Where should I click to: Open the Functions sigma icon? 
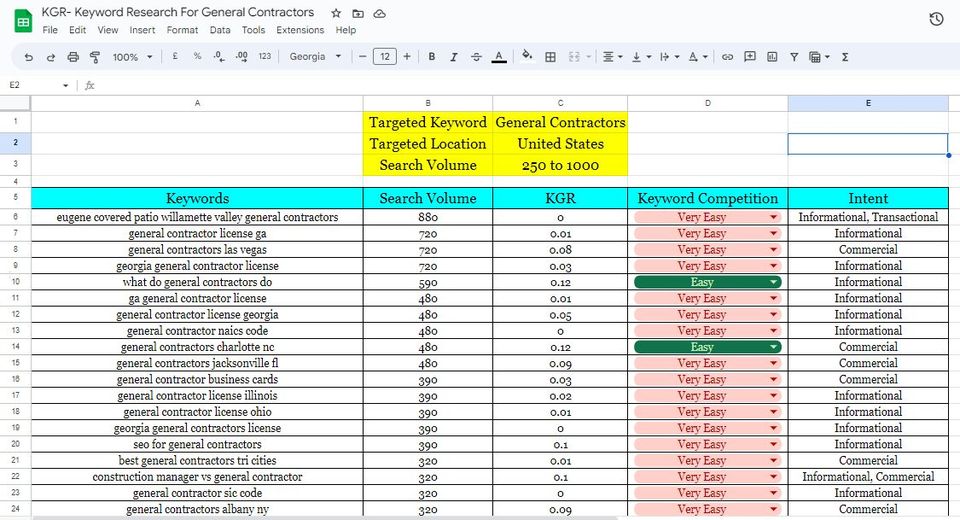click(845, 57)
